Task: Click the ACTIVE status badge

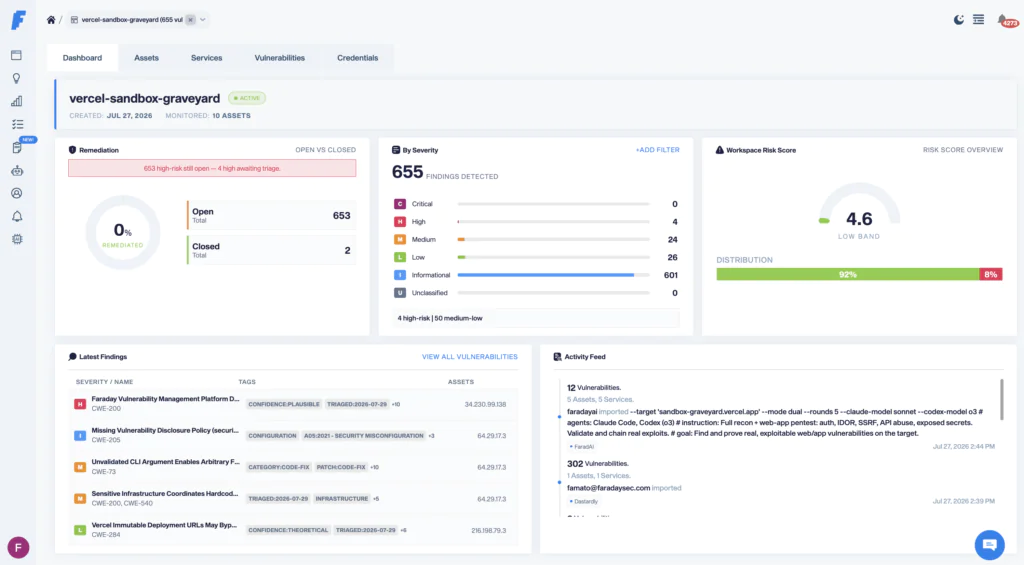Action: pos(247,98)
